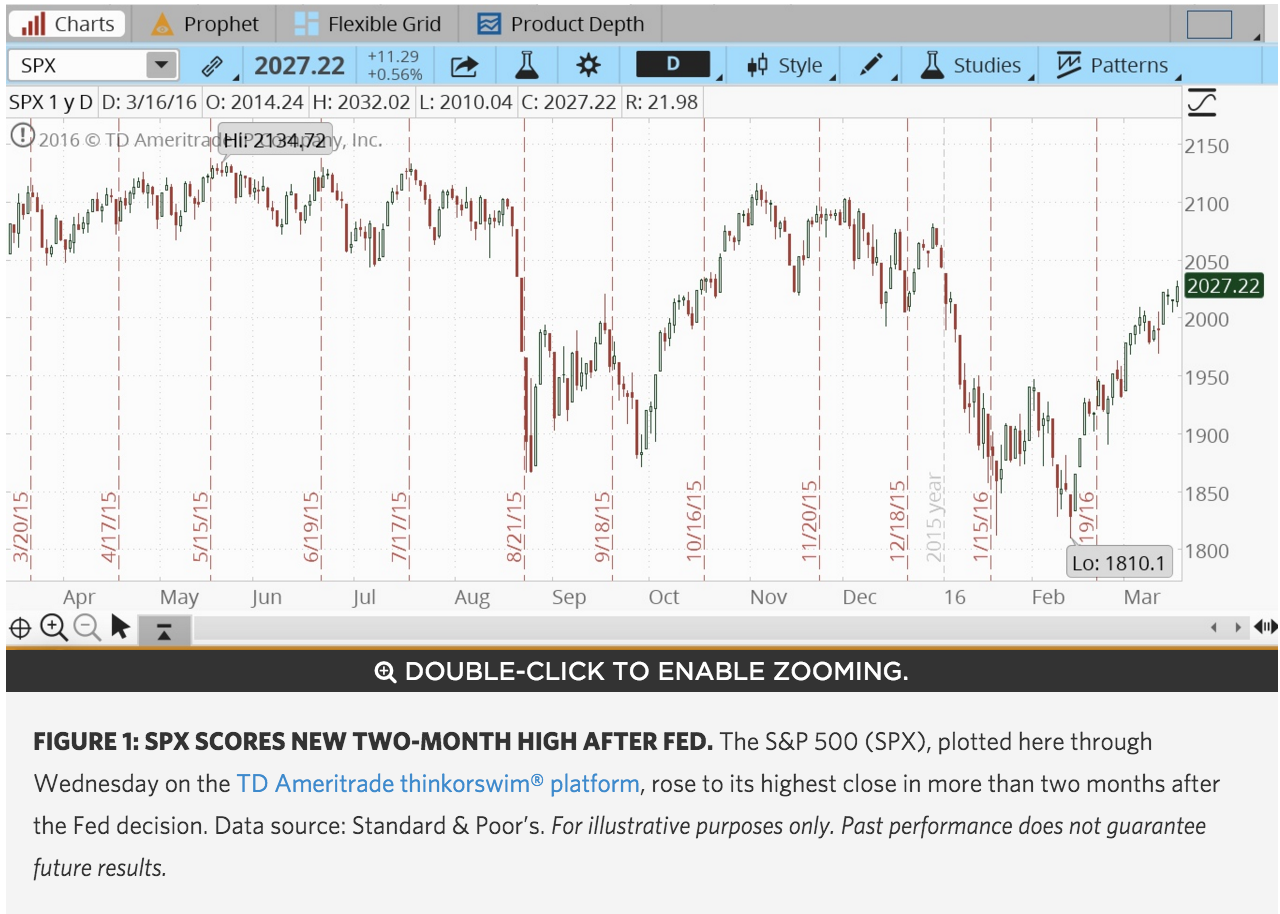
Task: Open the Studies menu
Action: [x=971, y=66]
